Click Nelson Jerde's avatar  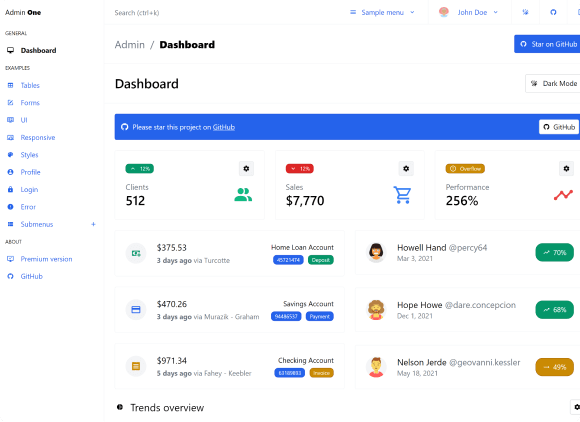tap(376, 367)
